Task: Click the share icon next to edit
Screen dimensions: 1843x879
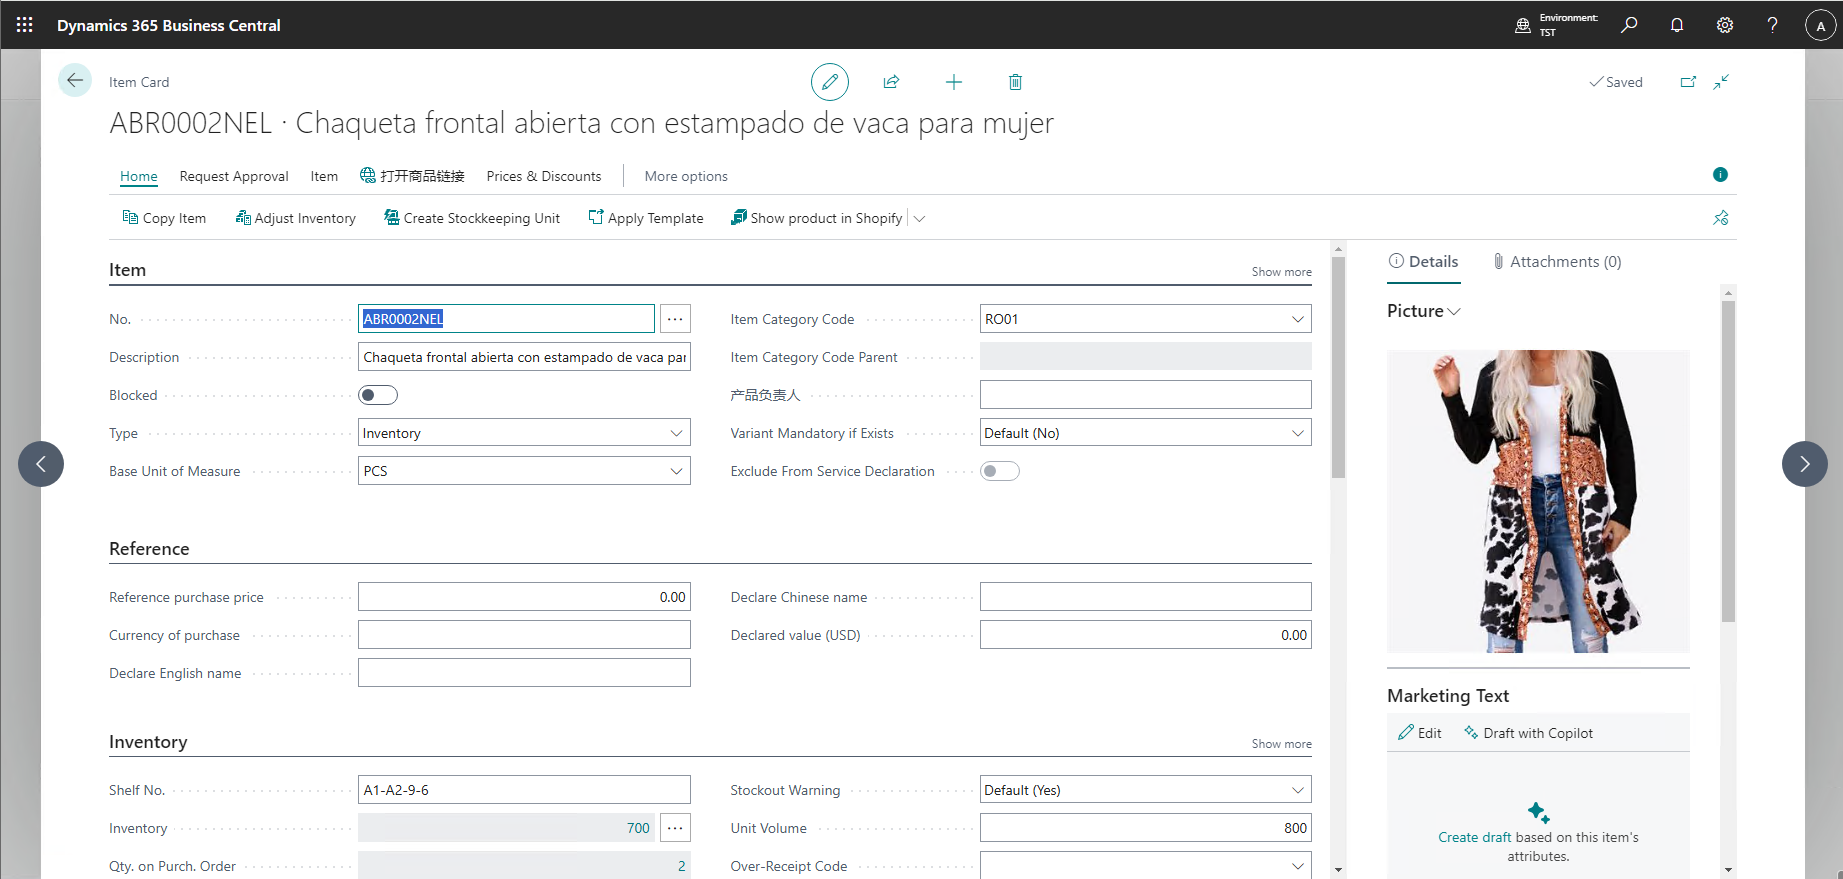Action: click(891, 82)
